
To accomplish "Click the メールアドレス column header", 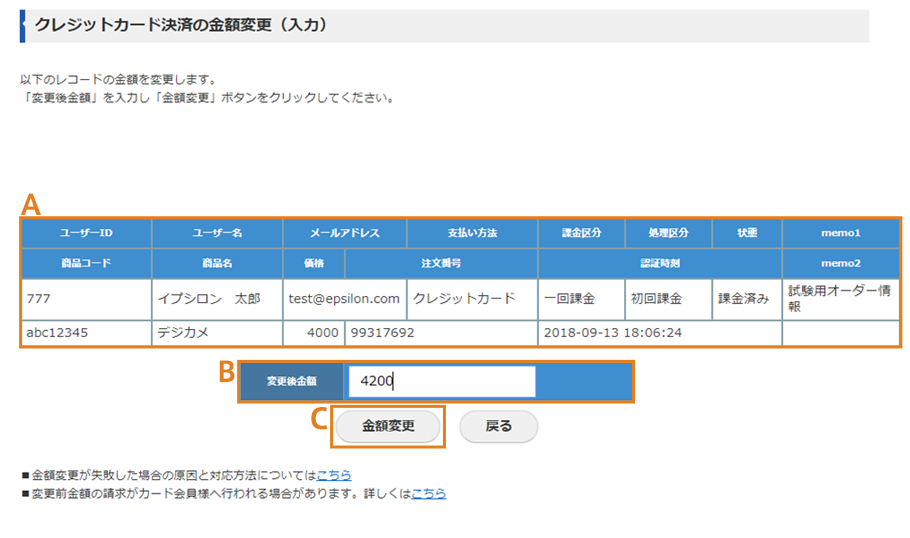I will point(345,233).
